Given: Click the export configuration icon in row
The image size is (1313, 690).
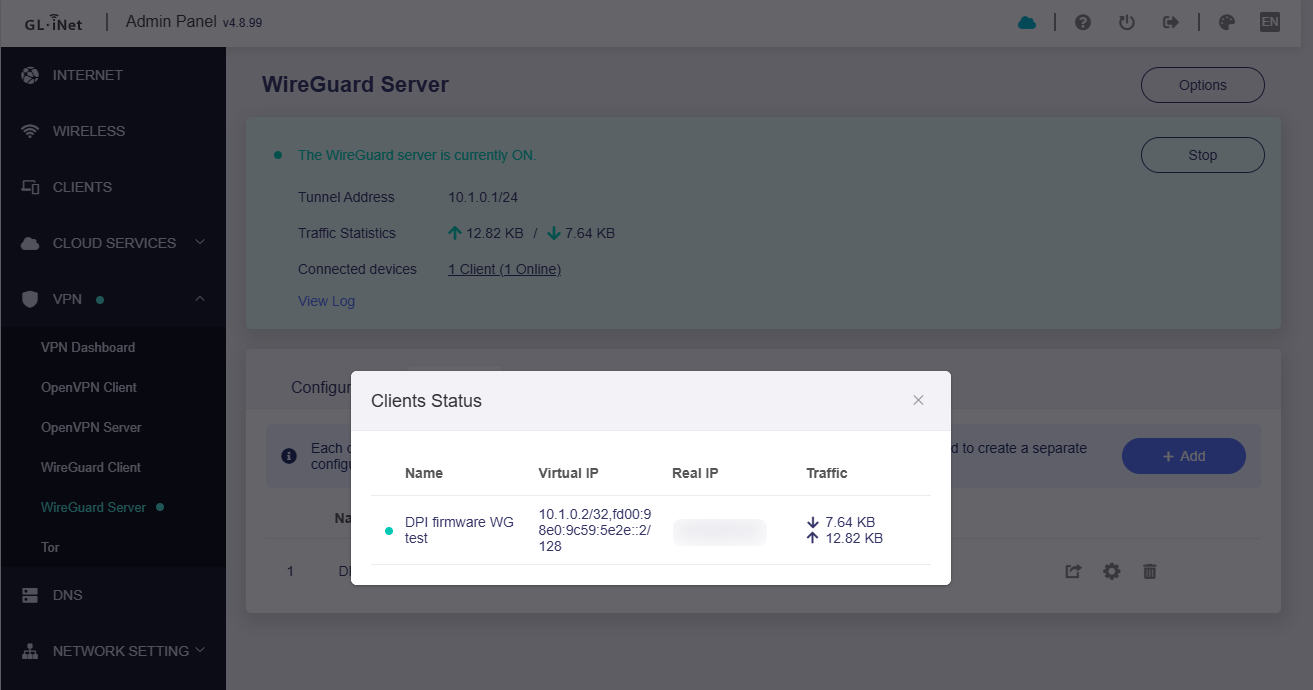Looking at the screenshot, I should [x=1073, y=571].
